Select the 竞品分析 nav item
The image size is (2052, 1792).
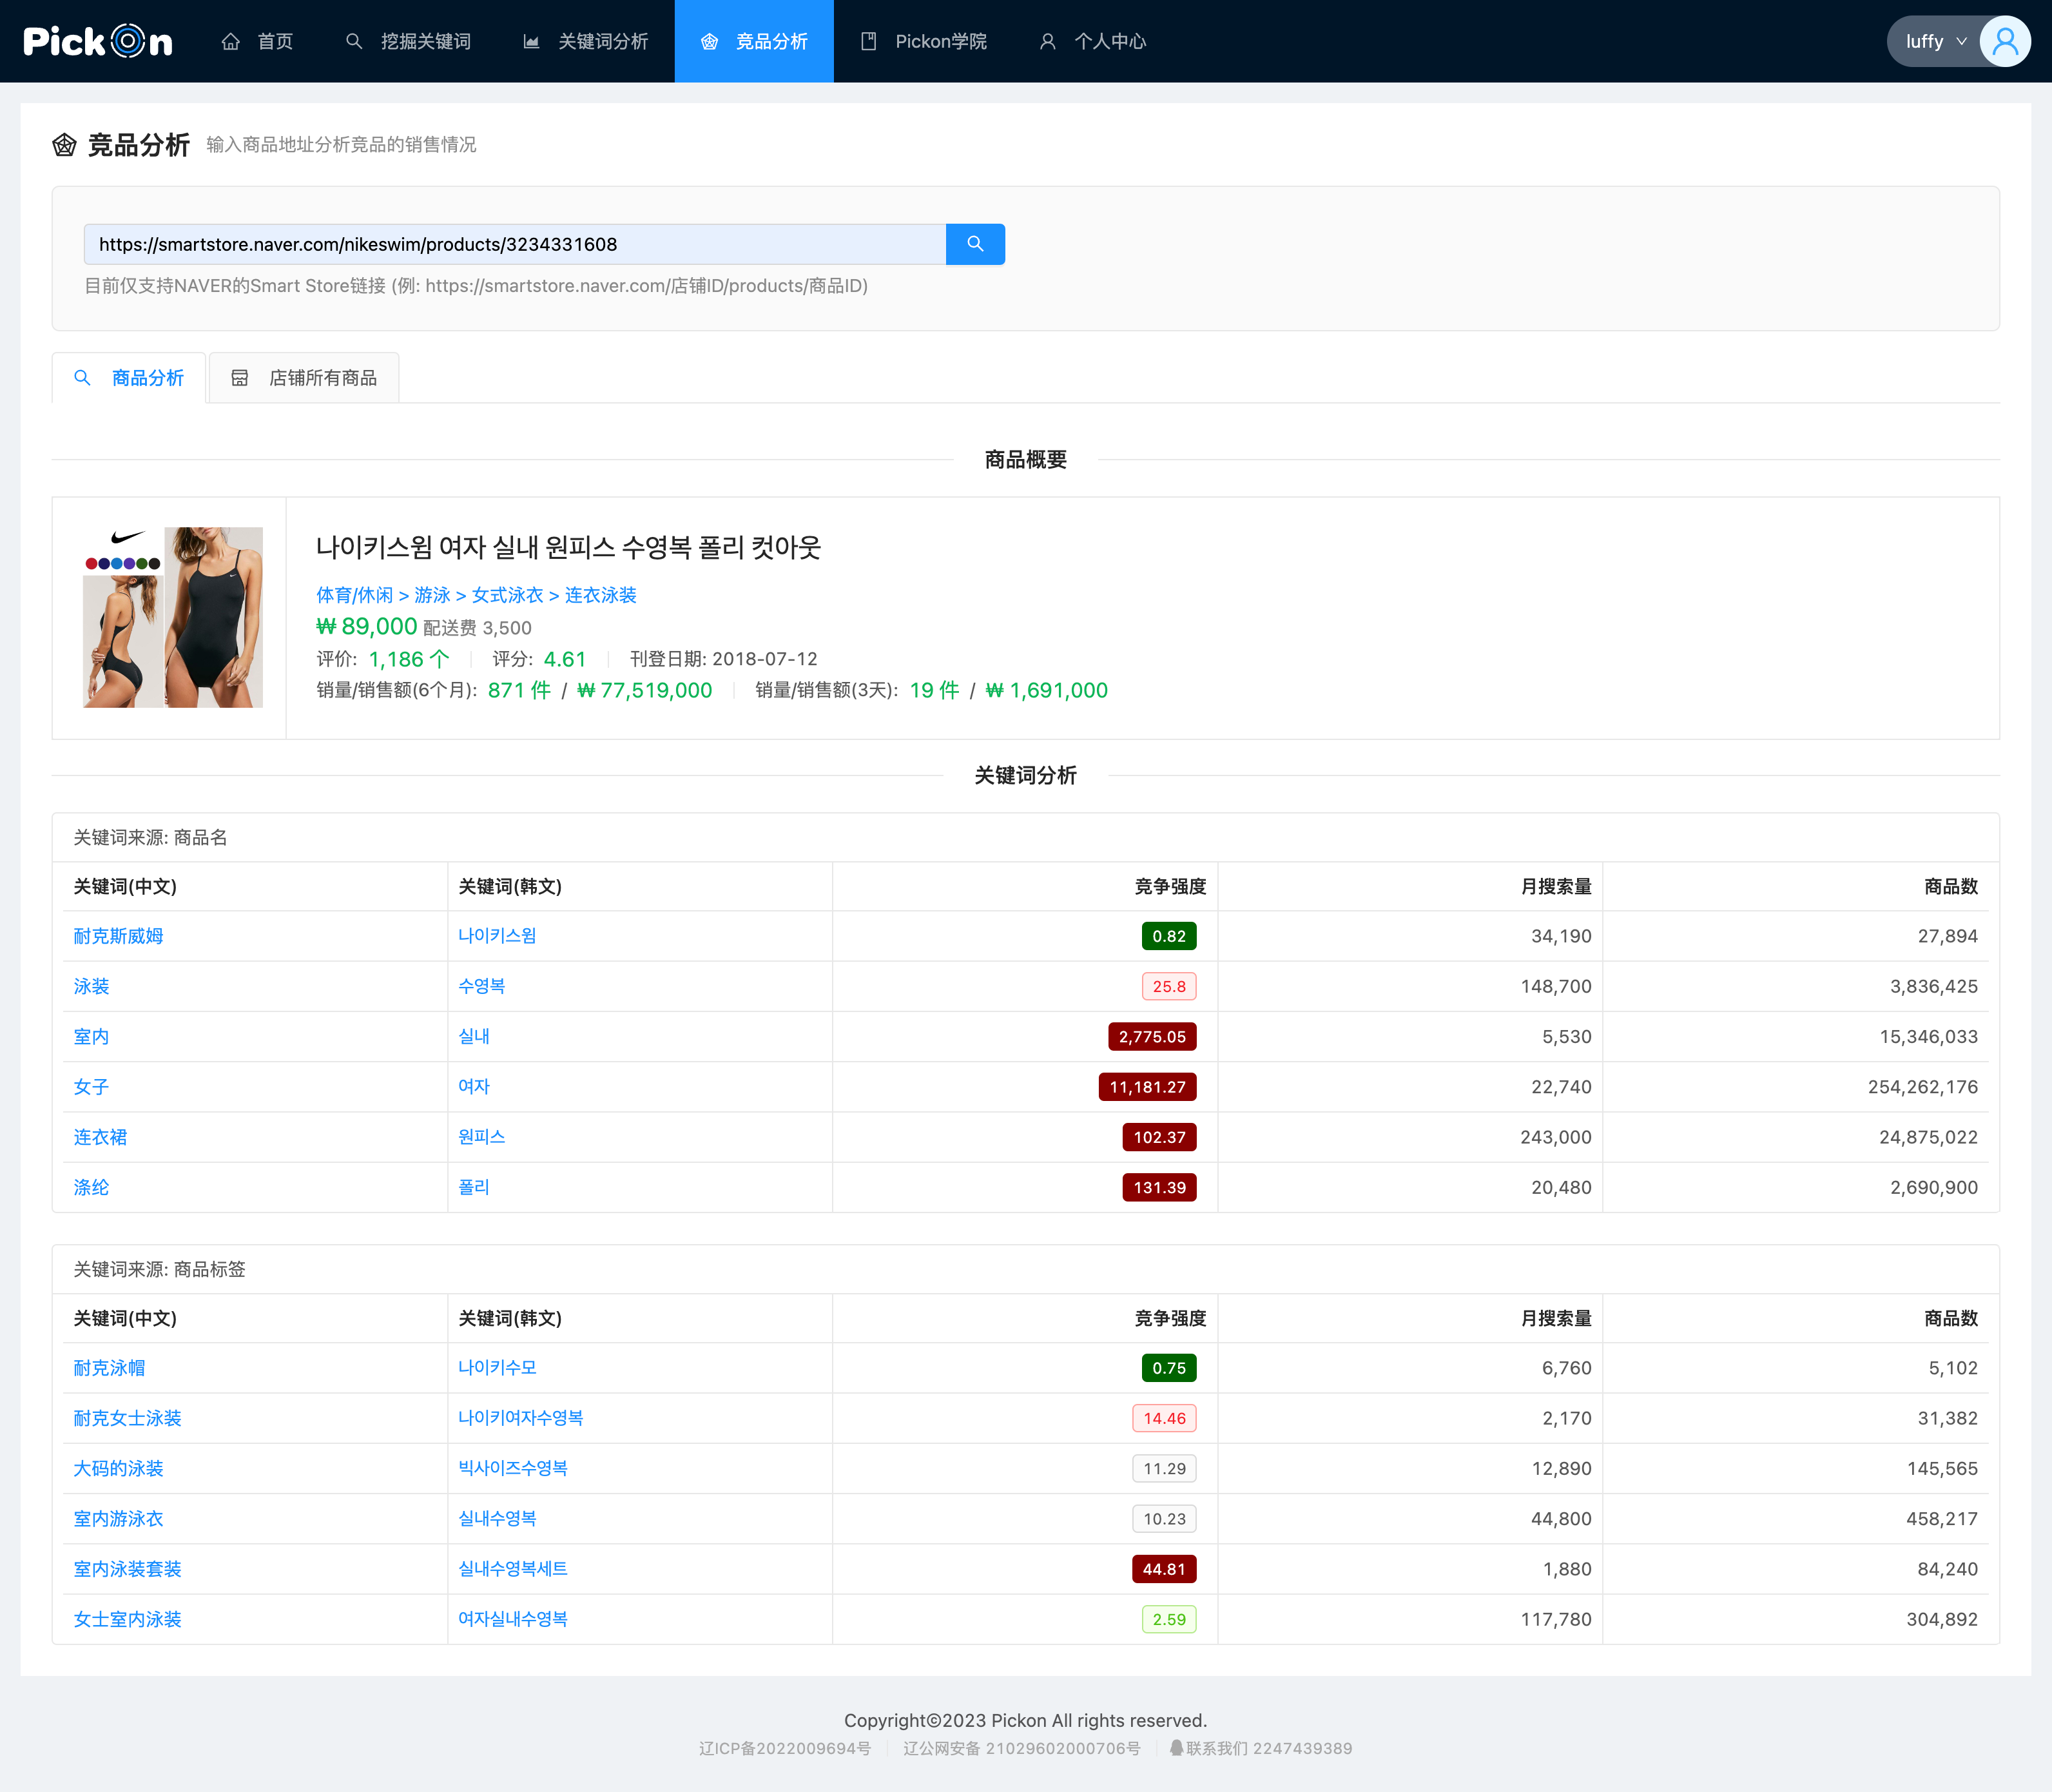(x=754, y=41)
